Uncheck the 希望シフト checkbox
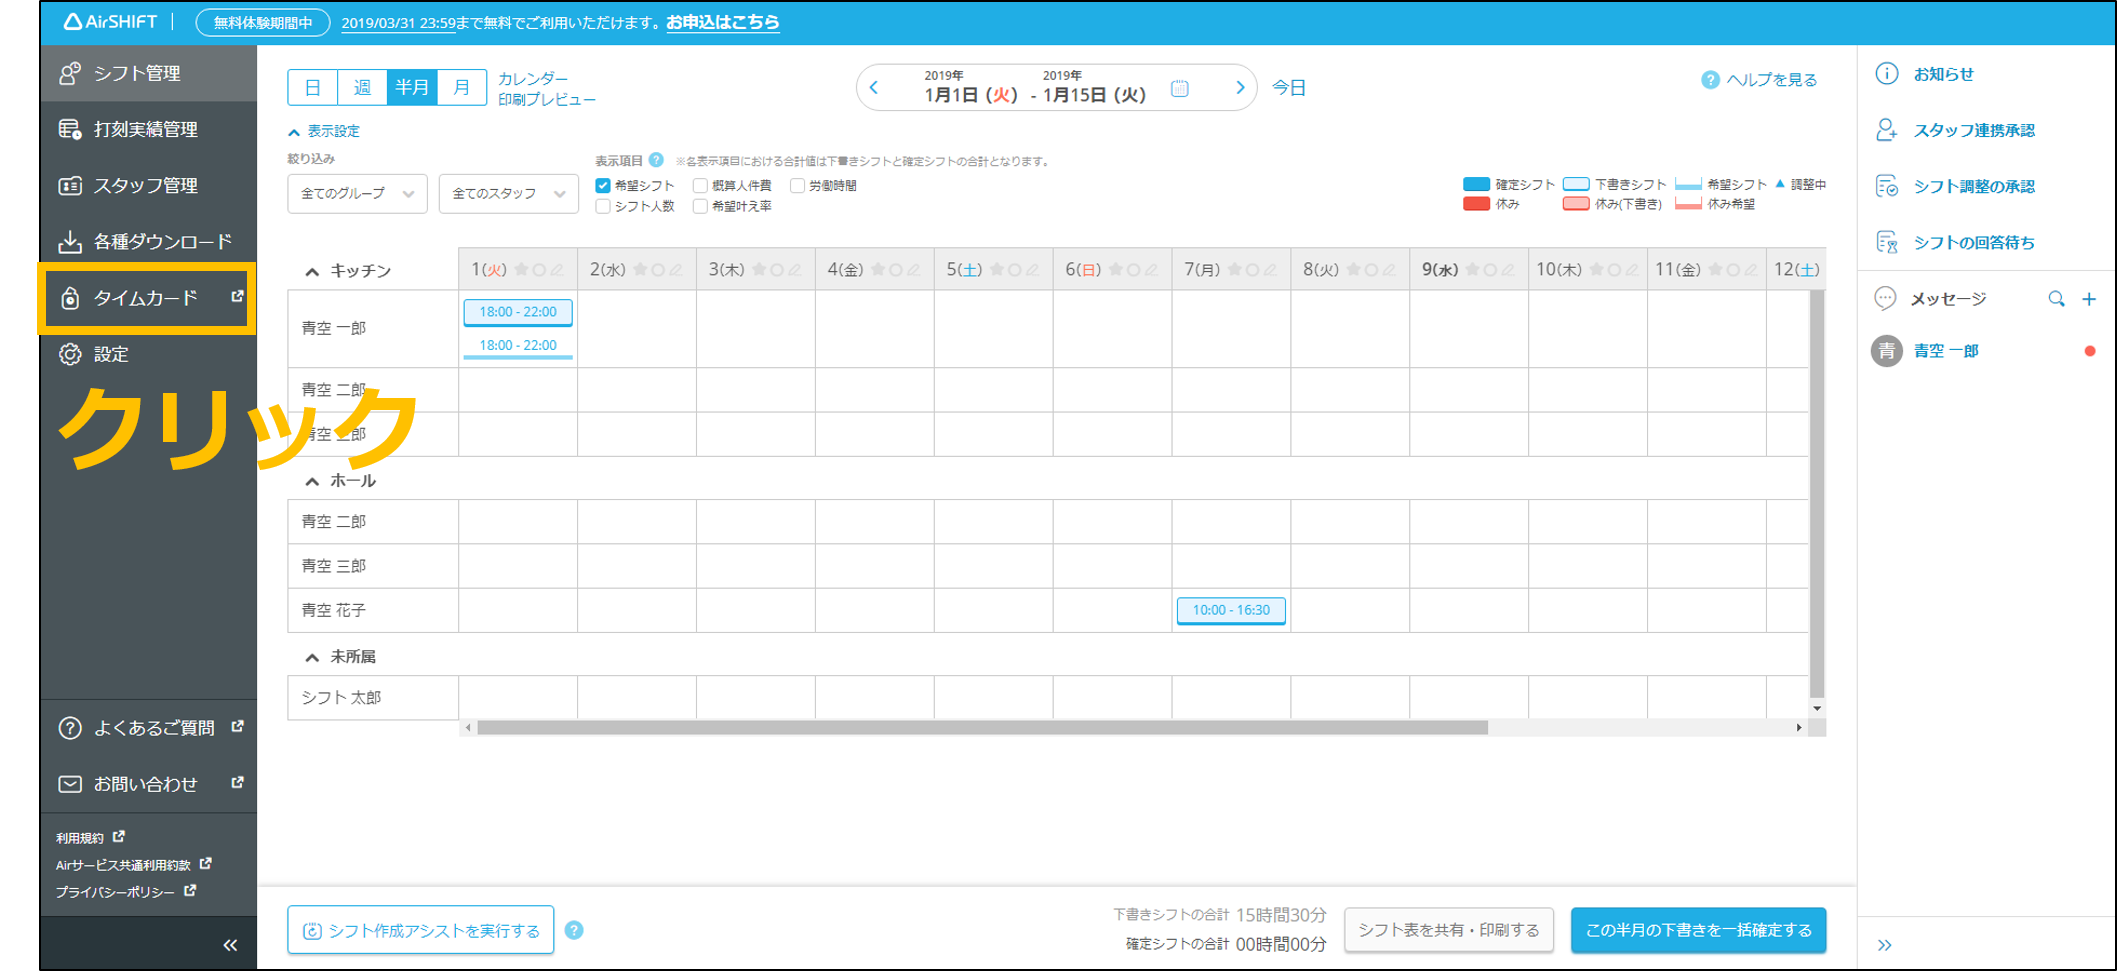 pyautogui.click(x=603, y=186)
